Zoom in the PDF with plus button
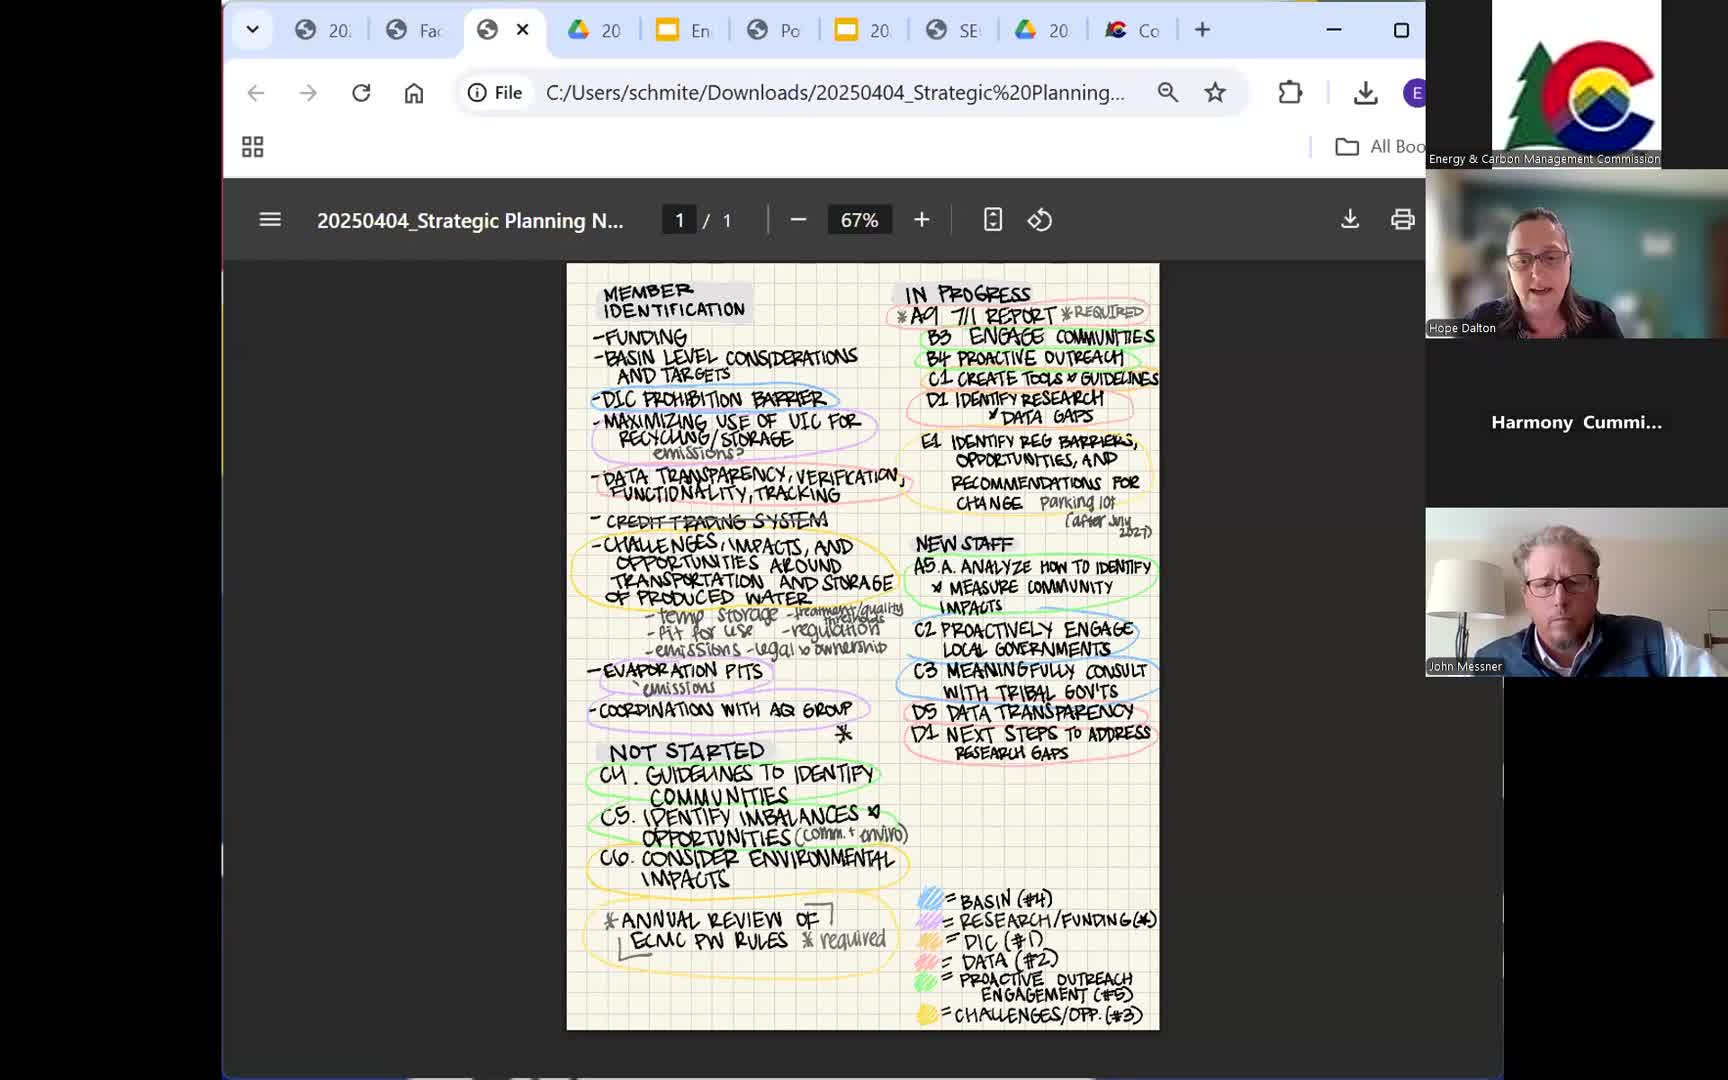 (x=921, y=220)
